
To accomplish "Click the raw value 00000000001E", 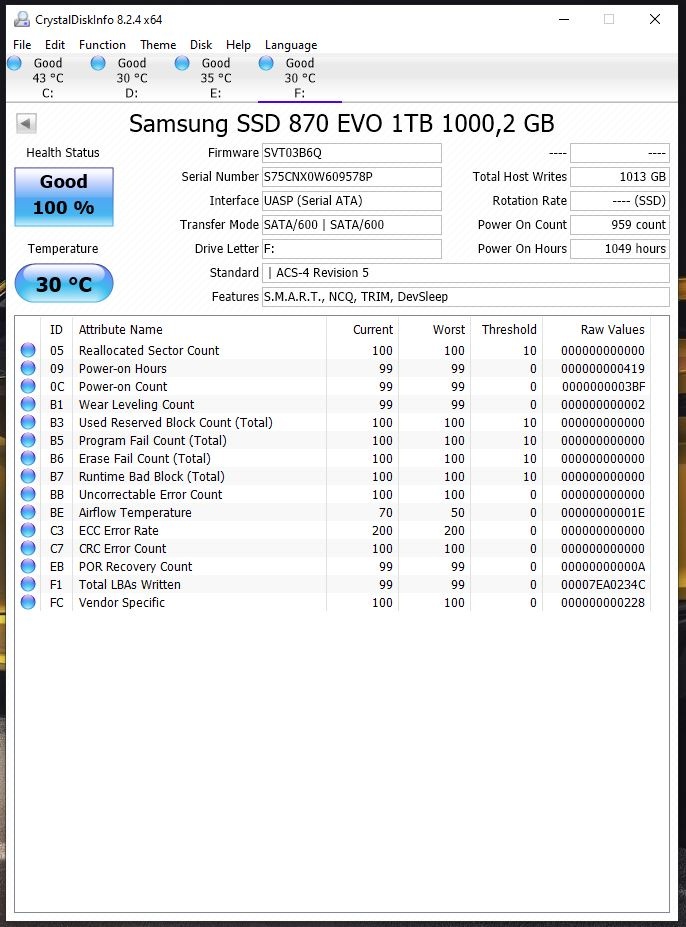I will pyautogui.click(x=603, y=513).
